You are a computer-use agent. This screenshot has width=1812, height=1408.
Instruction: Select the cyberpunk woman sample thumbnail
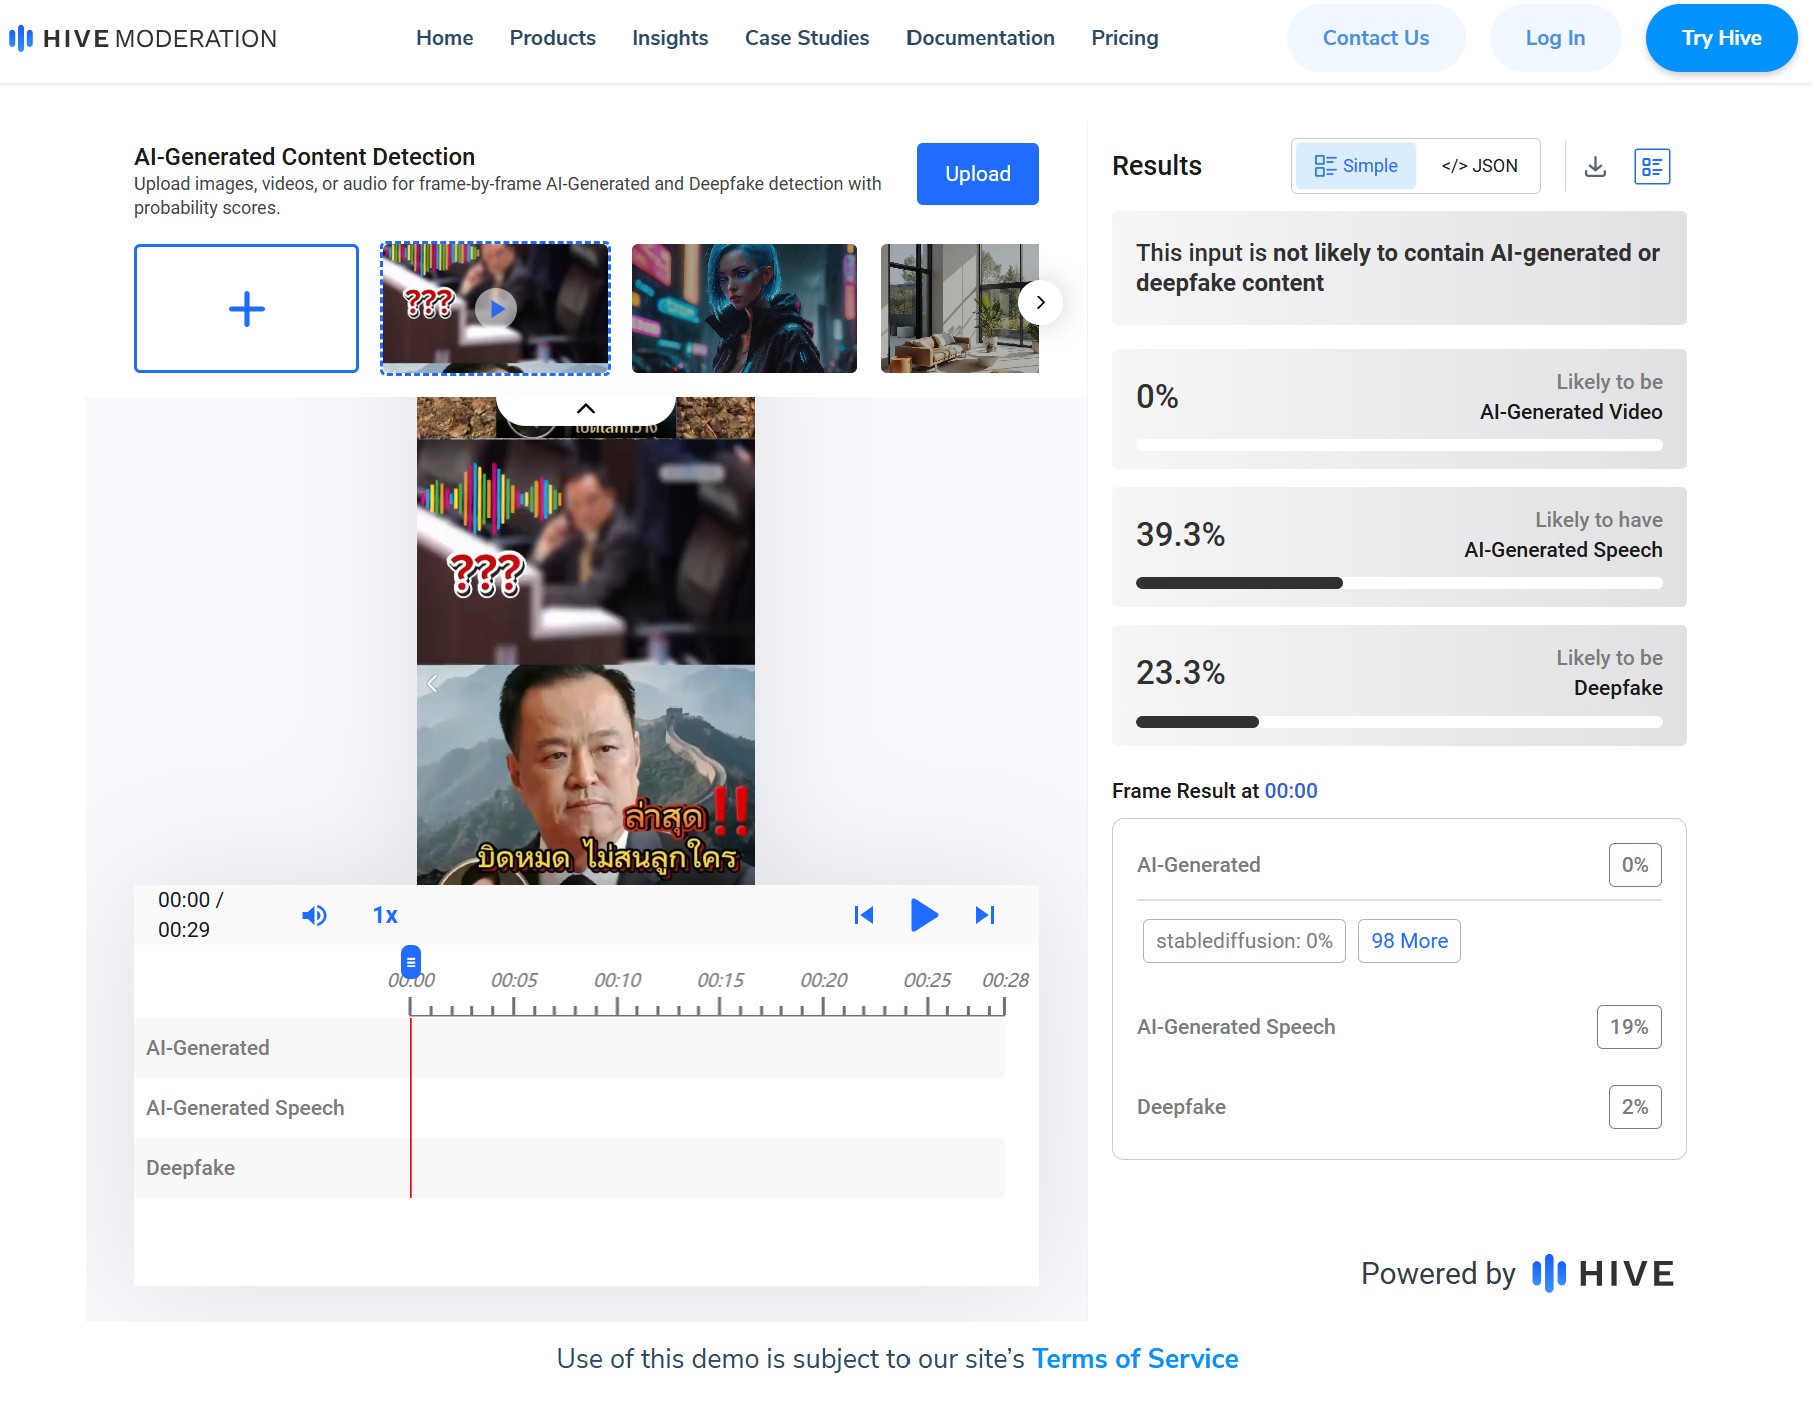coord(744,308)
